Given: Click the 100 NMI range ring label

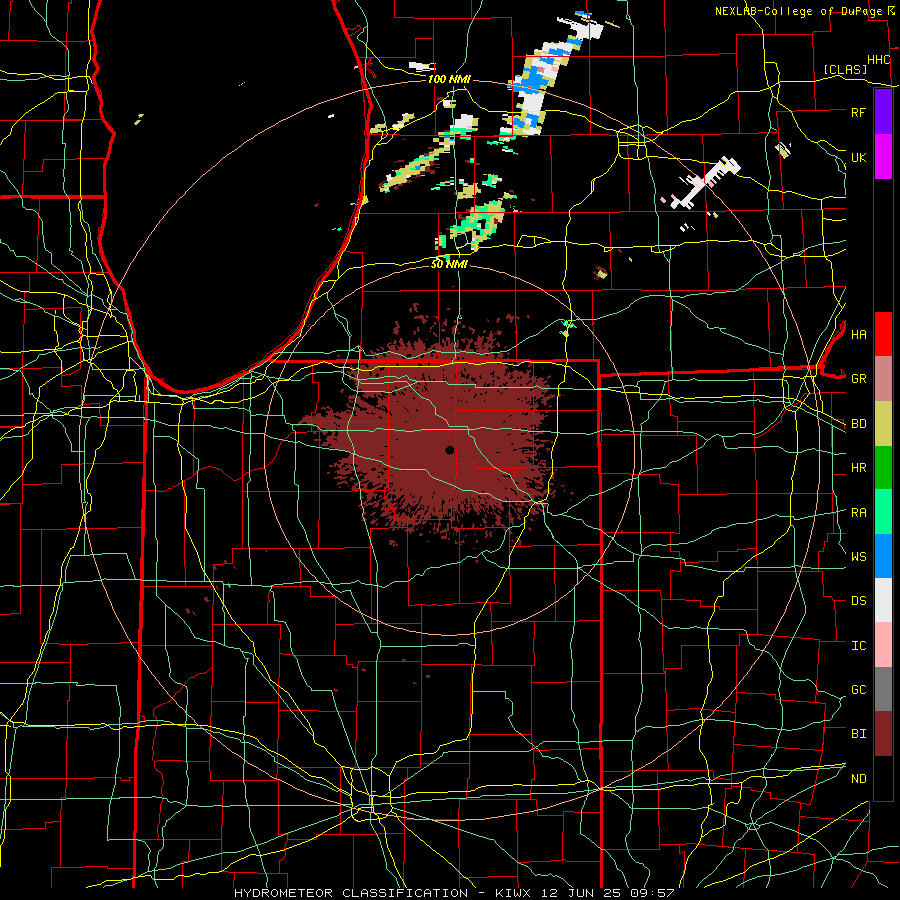Looking at the screenshot, I should point(449,79).
